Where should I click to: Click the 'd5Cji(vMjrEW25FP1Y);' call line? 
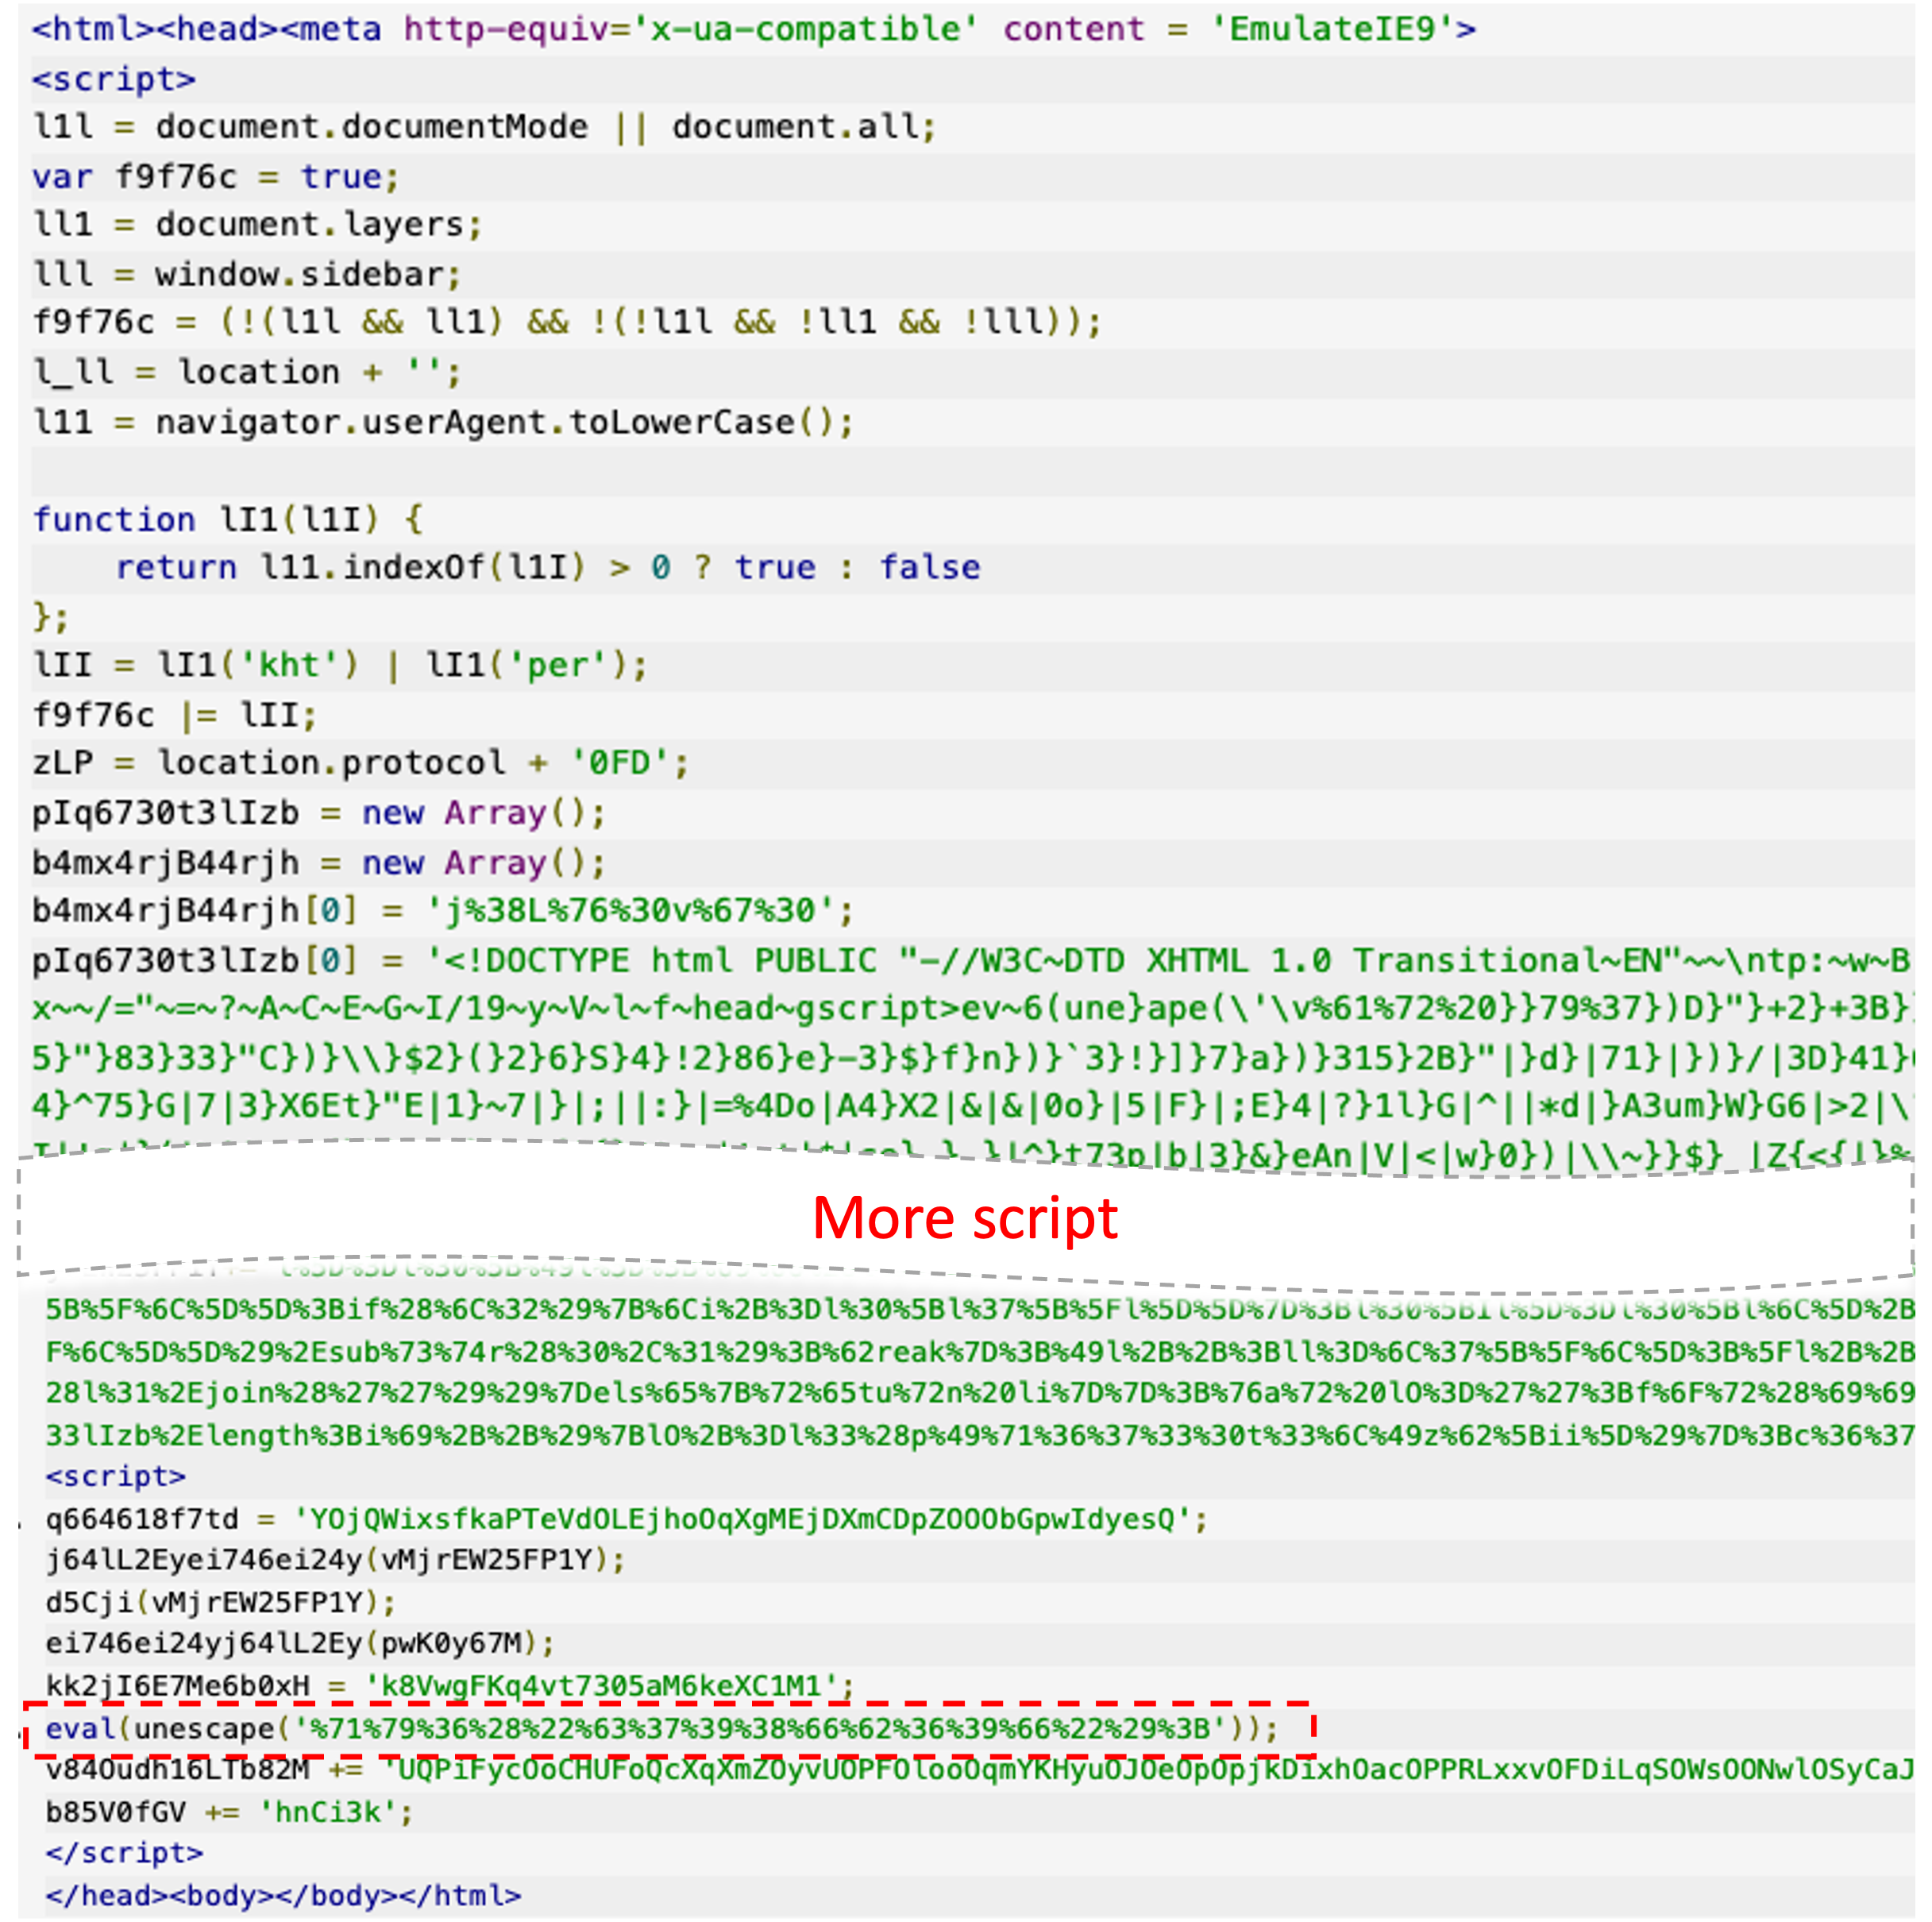point(220,1602)
